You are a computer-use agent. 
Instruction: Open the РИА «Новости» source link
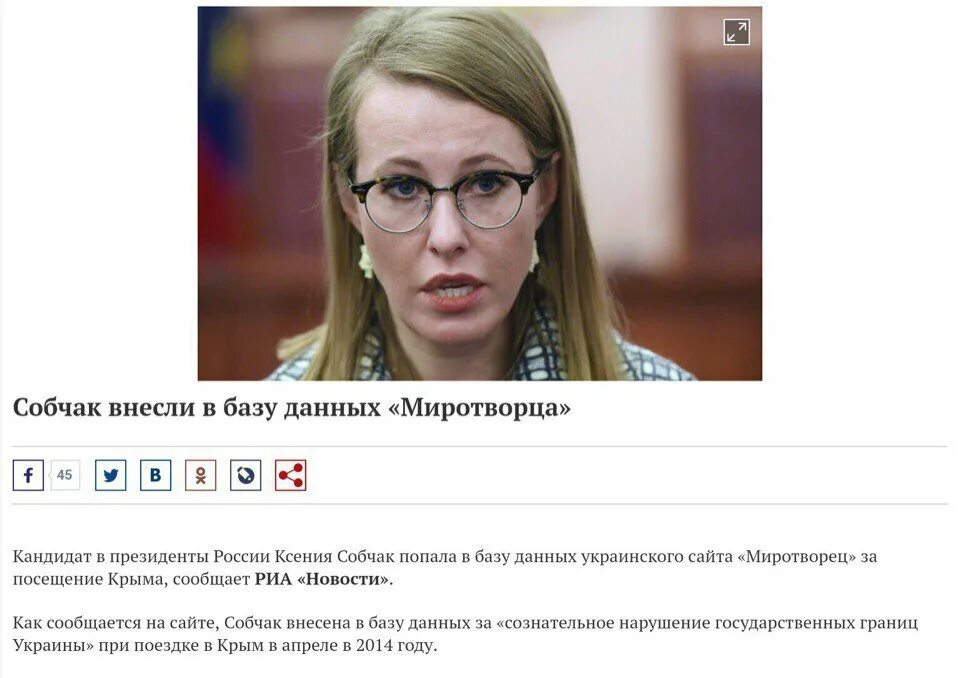point(322,579)
